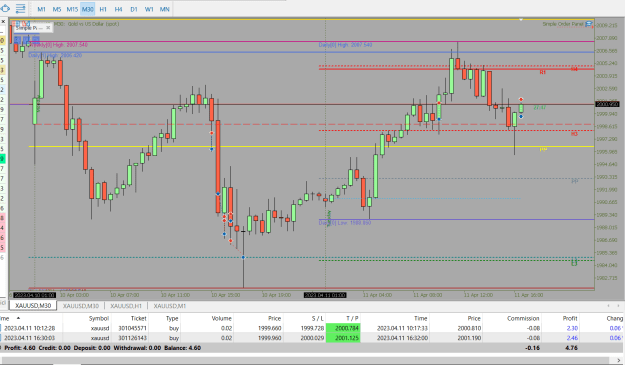The image size is (625, 365).
Task: Sort history by Commission column header
Action: pos(523,318)
